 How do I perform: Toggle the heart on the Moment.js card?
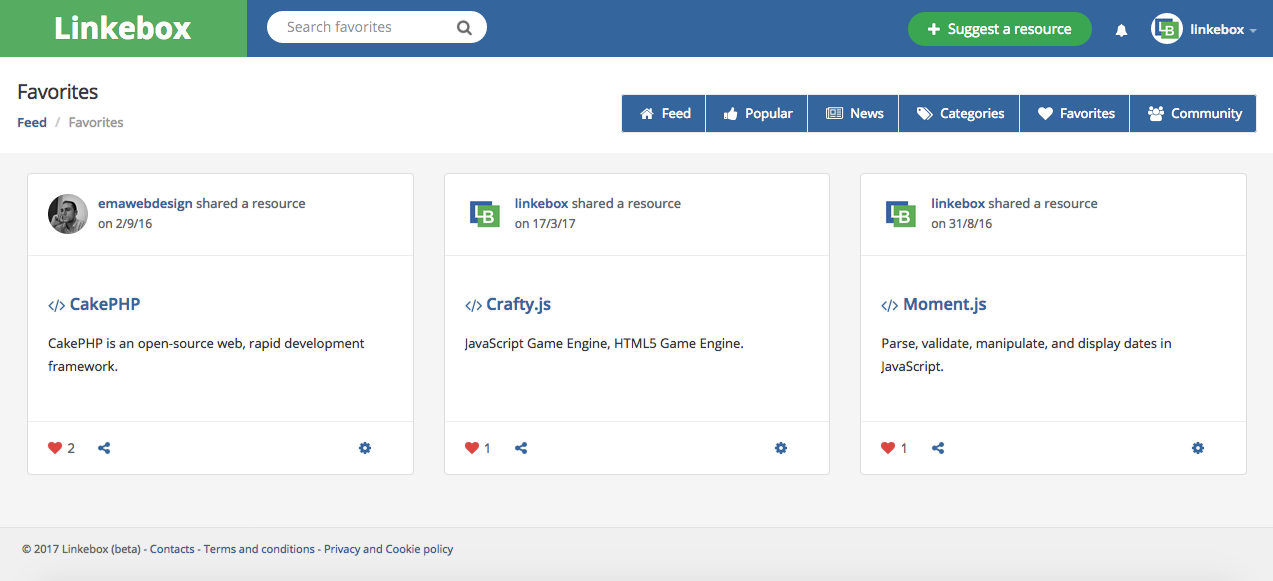[x=887, y=448]
